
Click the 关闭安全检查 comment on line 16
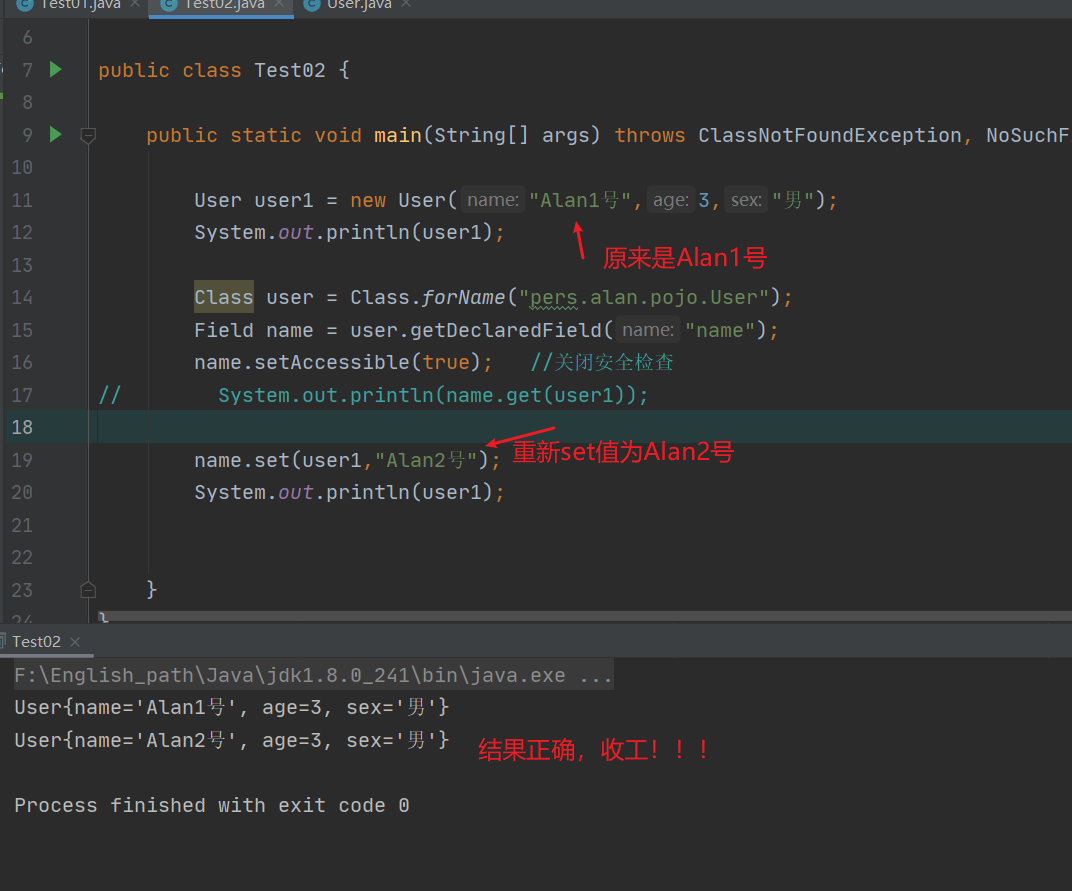click(602, 362)
